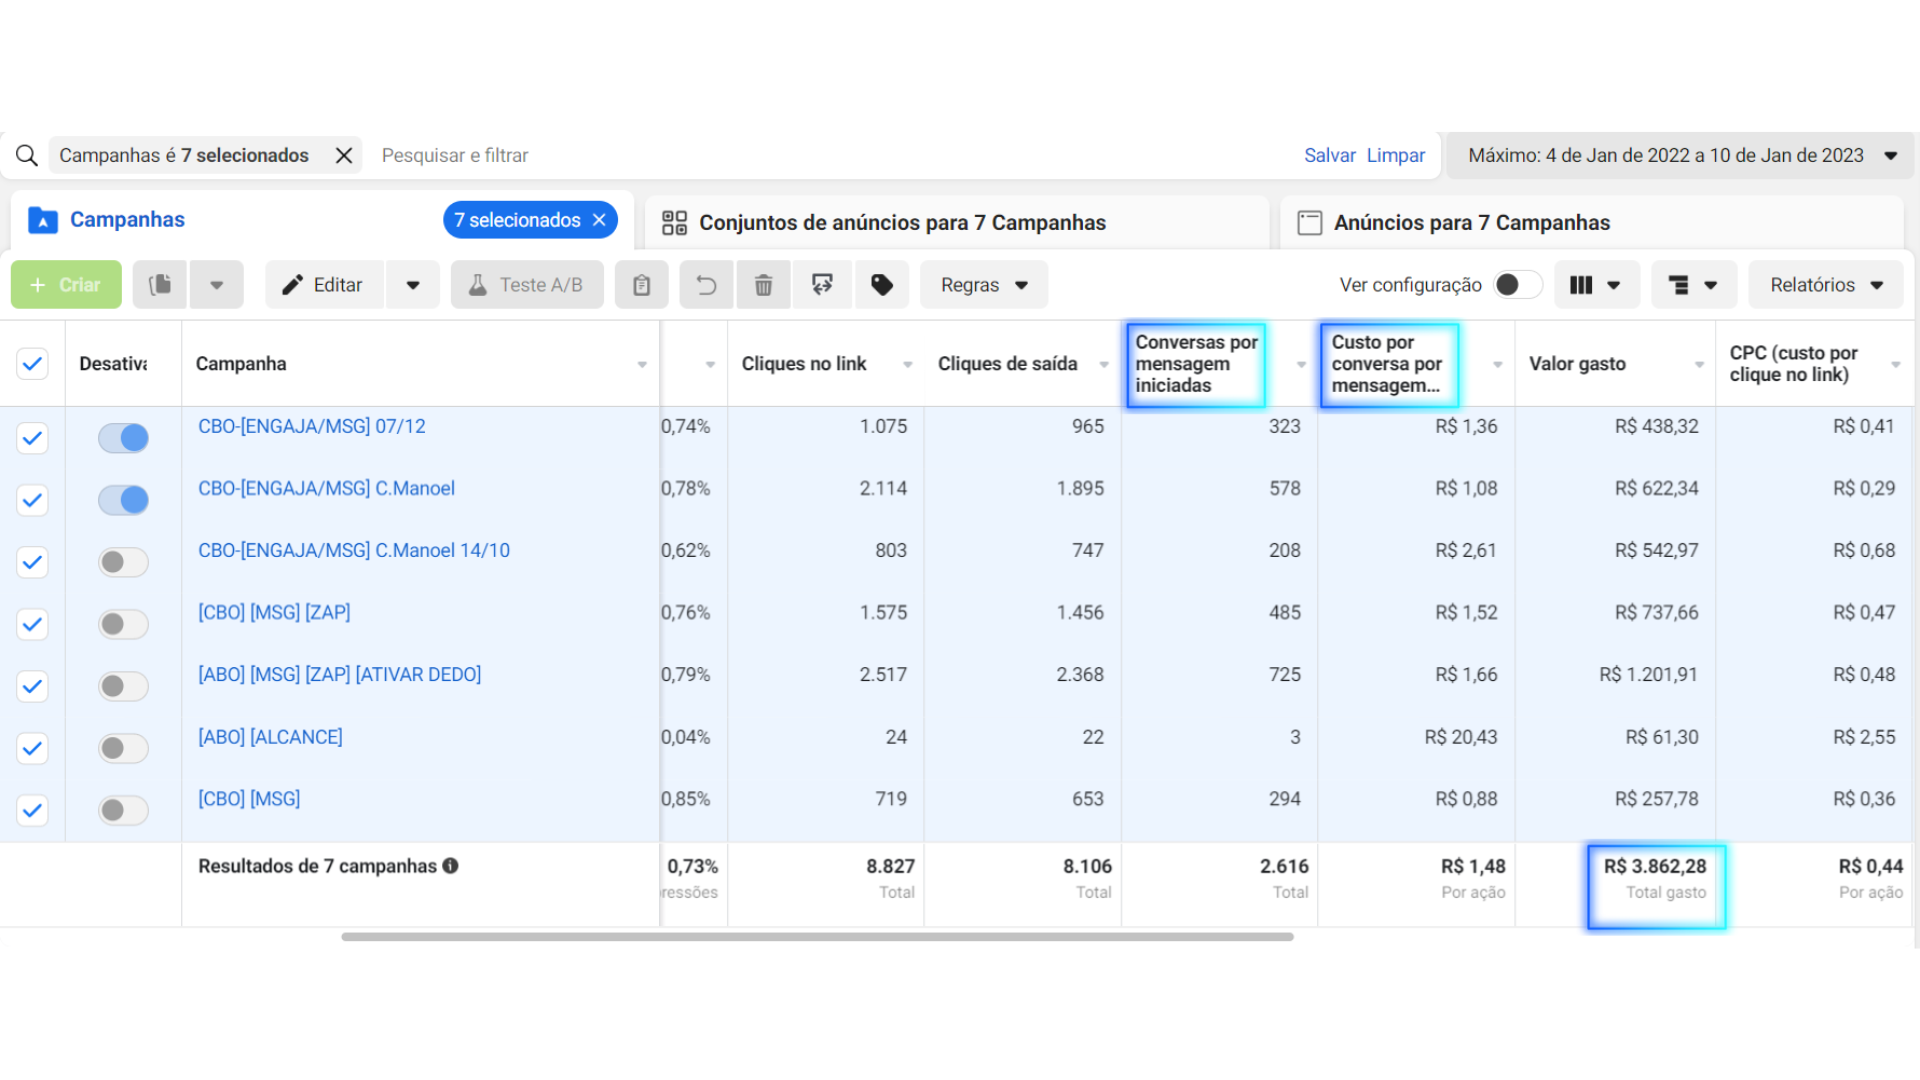Screen dimensions: 1920x1080
Task: Switch to Conjuntos de anúncios tab
Action: (901, 222)
